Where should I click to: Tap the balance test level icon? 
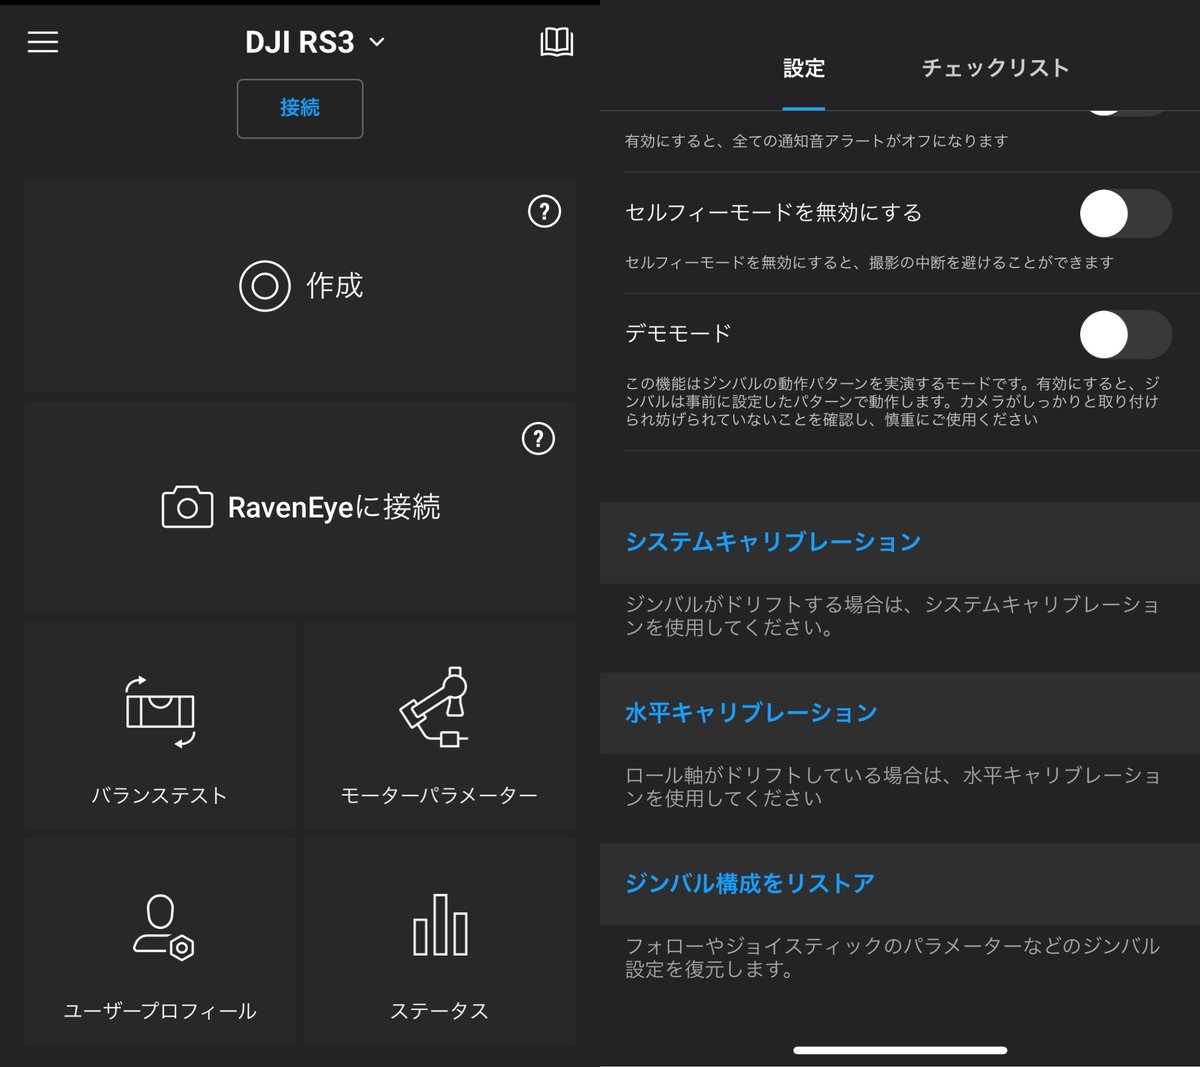tap(160, 711)
